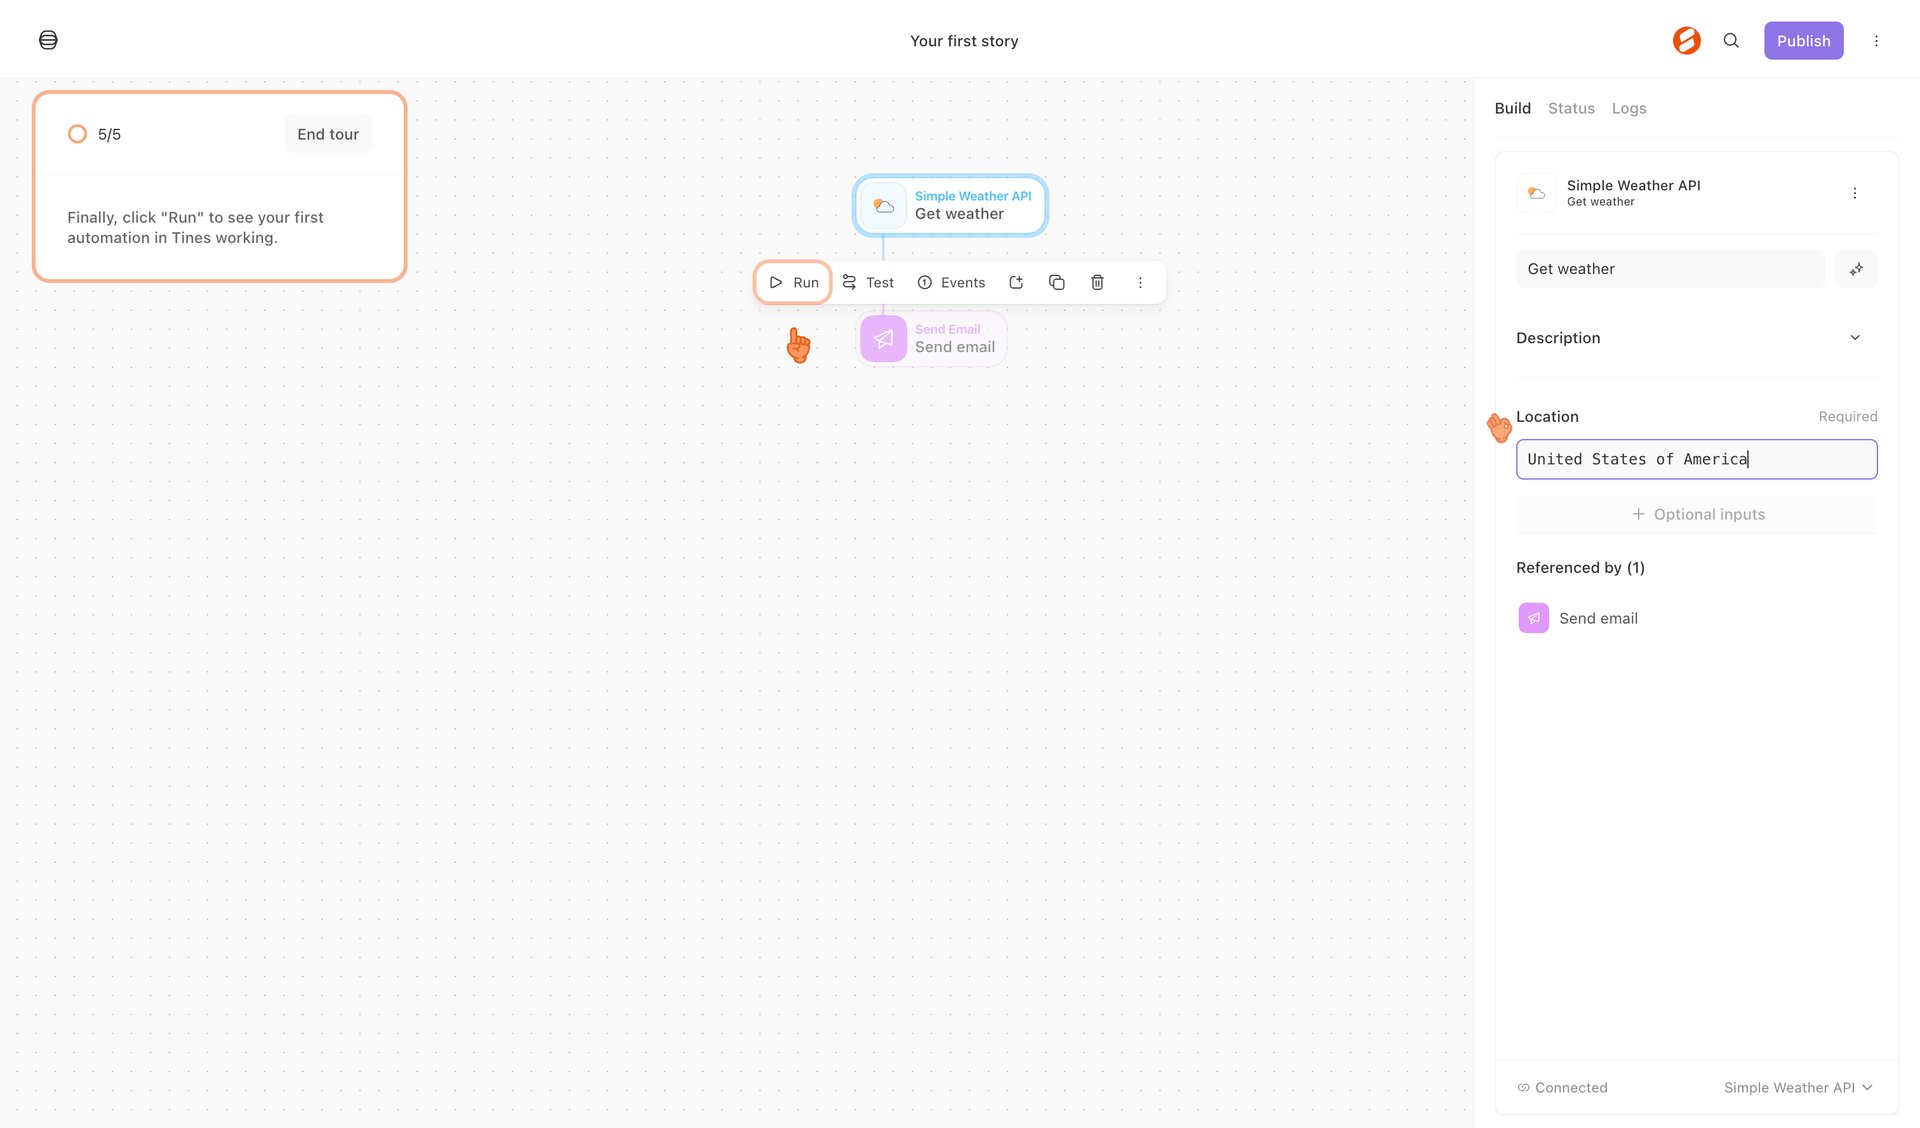Delete the action using the trash icon
This screenshot has width=1920, height=1128.
[x=1097, y=282]
